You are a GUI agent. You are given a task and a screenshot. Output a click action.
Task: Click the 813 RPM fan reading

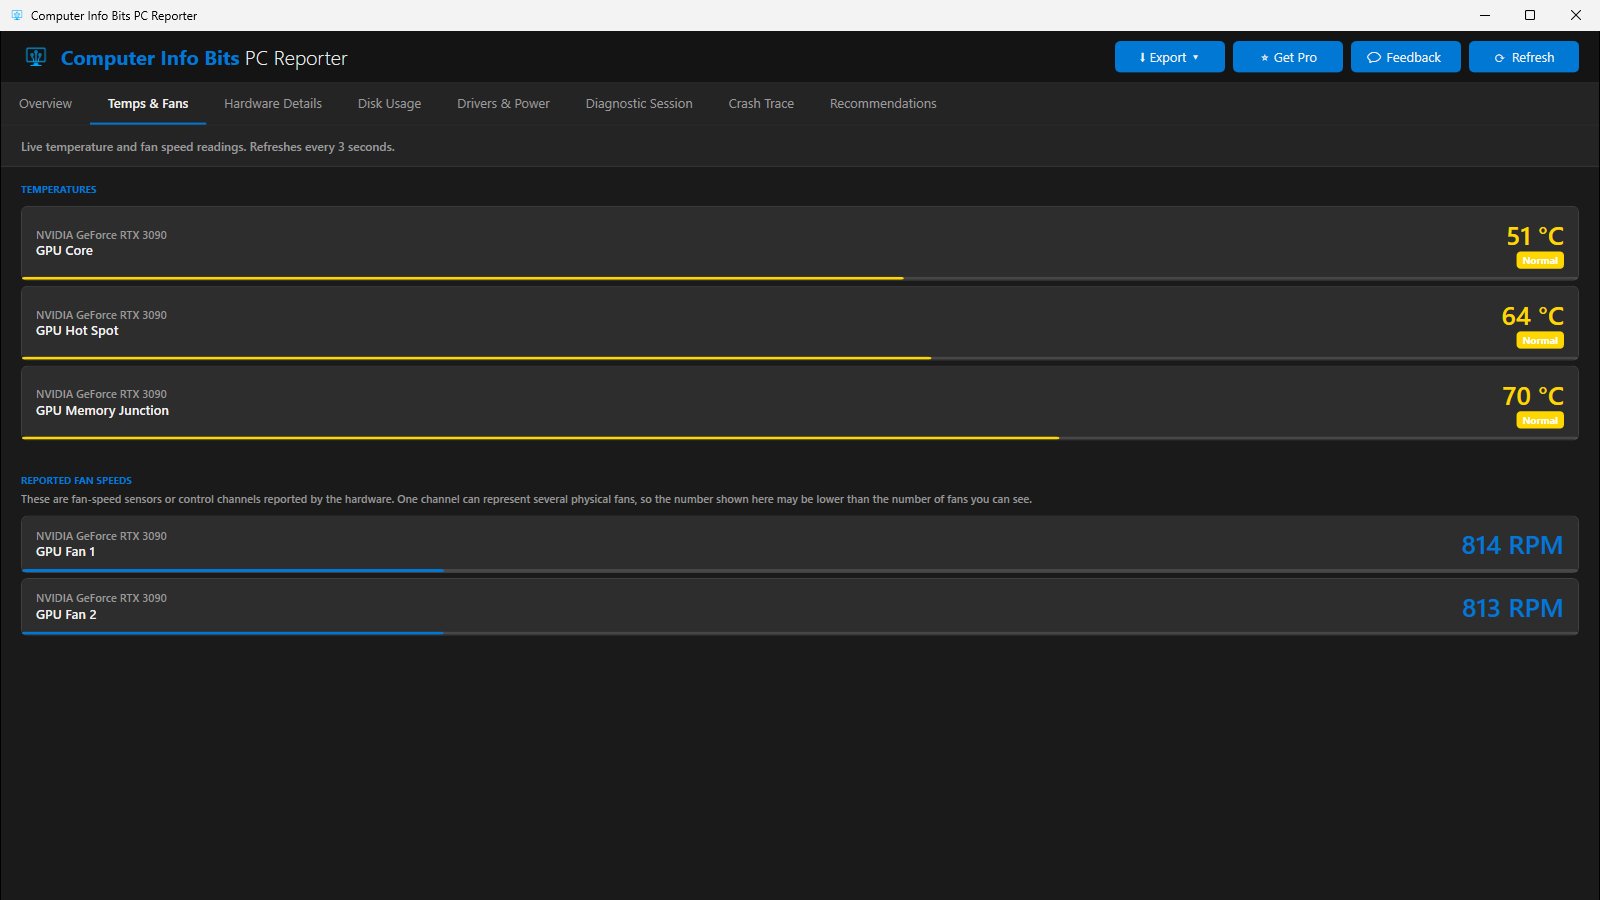tap(1512, 608)
